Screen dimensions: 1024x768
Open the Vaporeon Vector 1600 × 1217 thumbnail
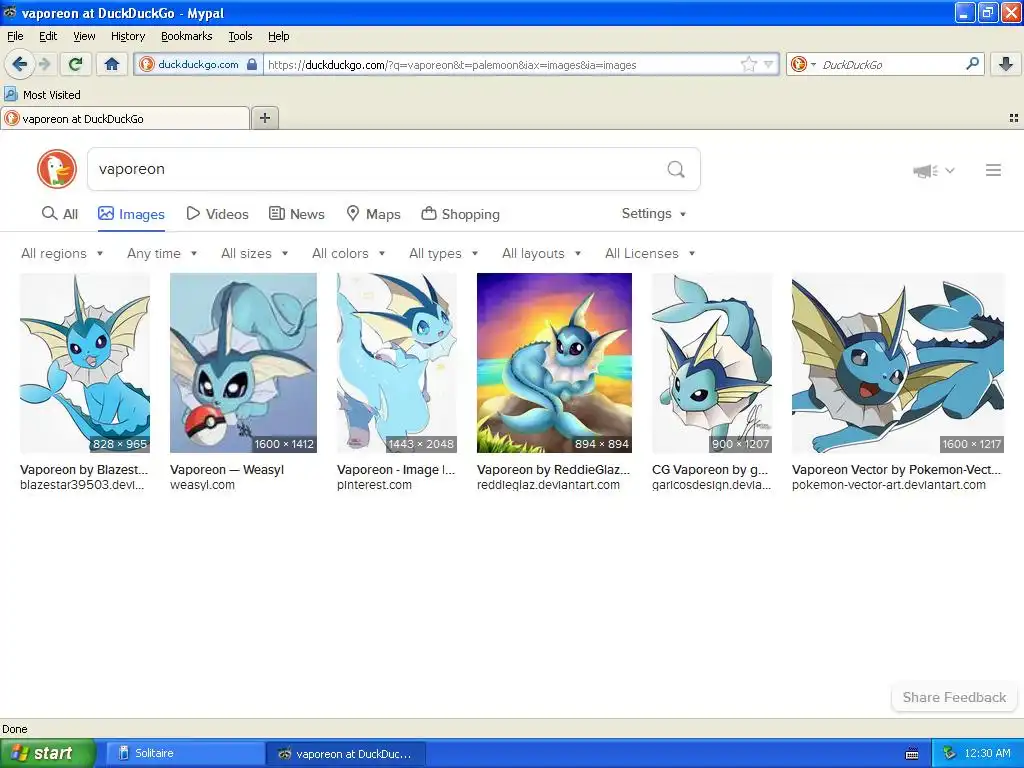[x=898, y=363]
